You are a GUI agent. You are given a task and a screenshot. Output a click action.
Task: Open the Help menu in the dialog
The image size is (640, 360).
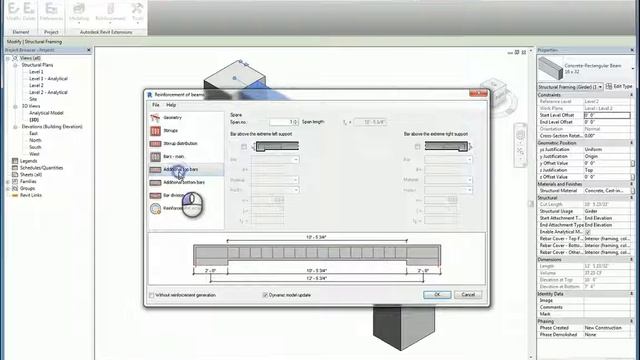(x=171, y=105)
